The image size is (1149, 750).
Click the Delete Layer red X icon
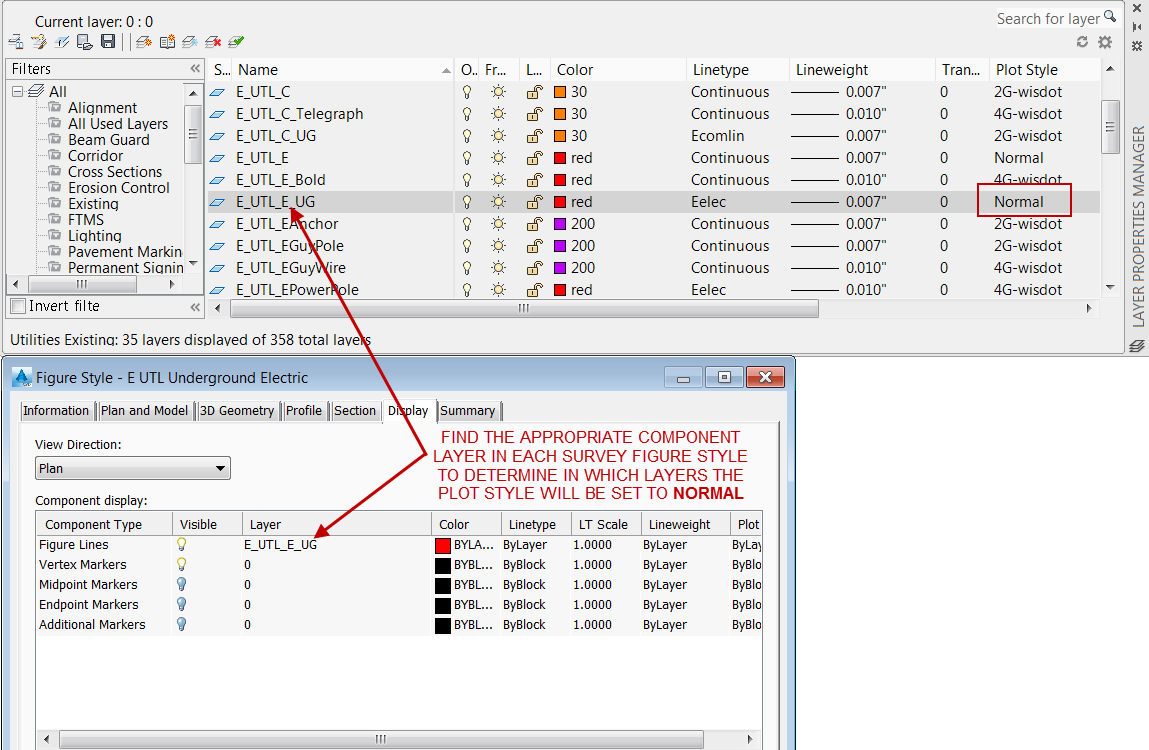(213, 42)
